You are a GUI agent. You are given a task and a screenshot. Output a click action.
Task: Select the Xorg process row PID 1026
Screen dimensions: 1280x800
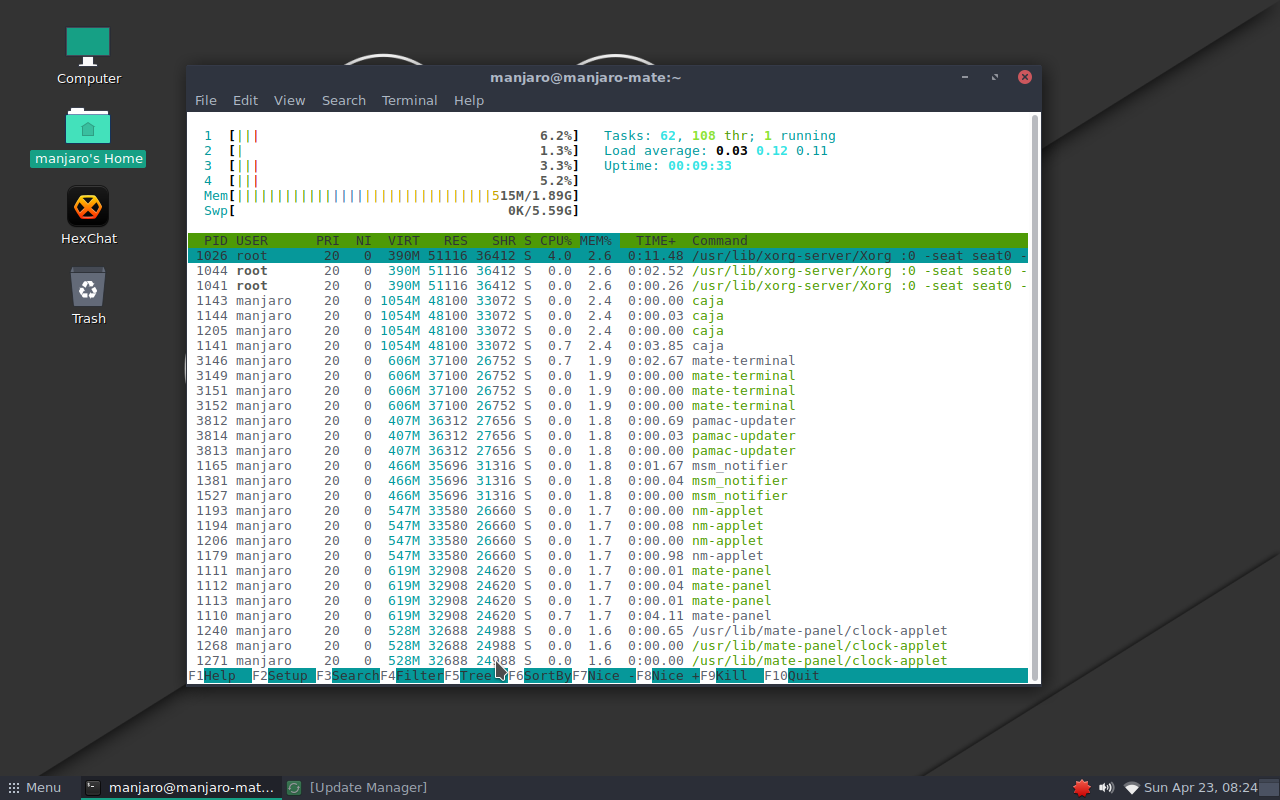500,255
